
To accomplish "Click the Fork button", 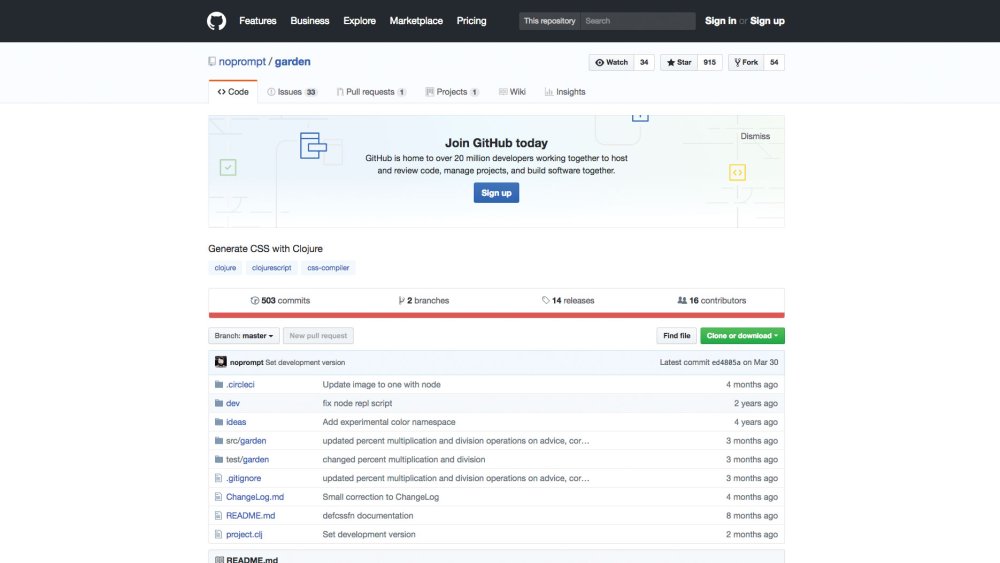I will (x=746, y=62).
